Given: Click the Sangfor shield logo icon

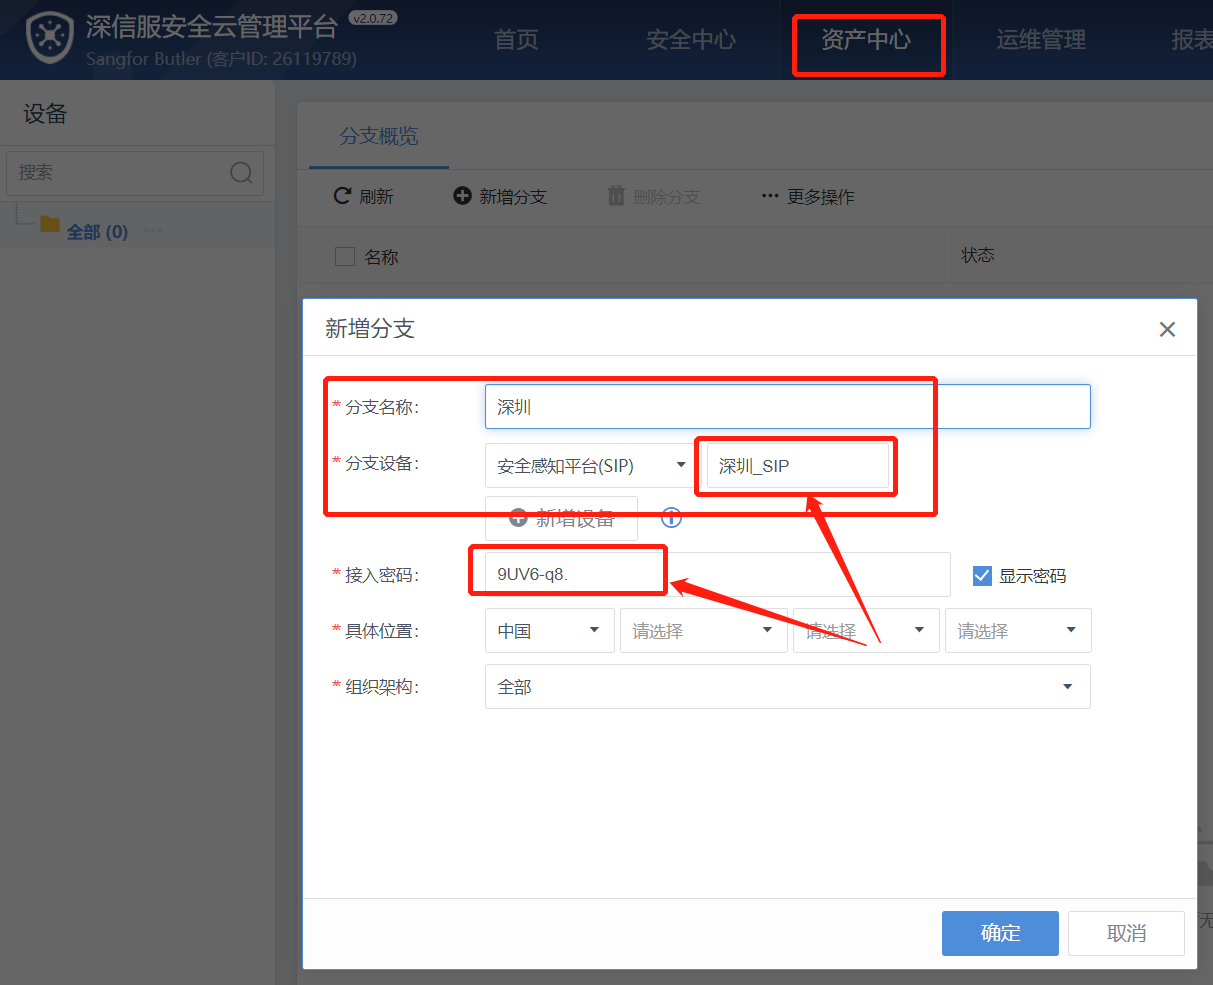Looking at the screenshot, I should tap(50, 39).
